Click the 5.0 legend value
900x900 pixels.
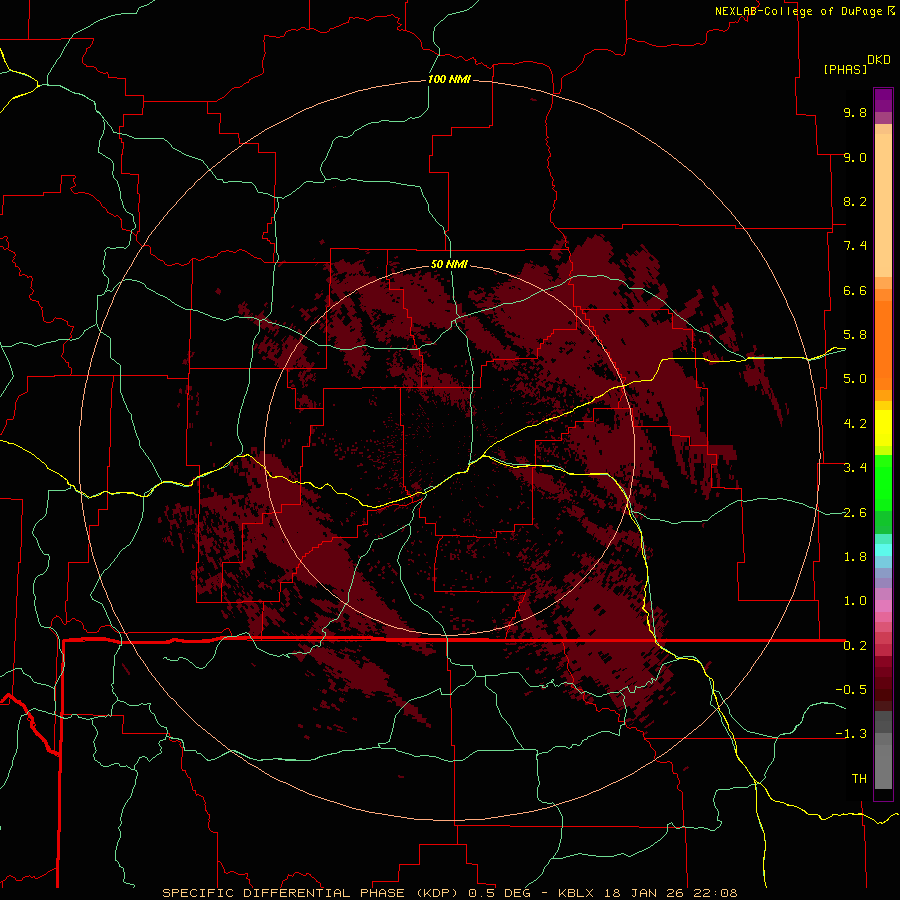[855, 379]
